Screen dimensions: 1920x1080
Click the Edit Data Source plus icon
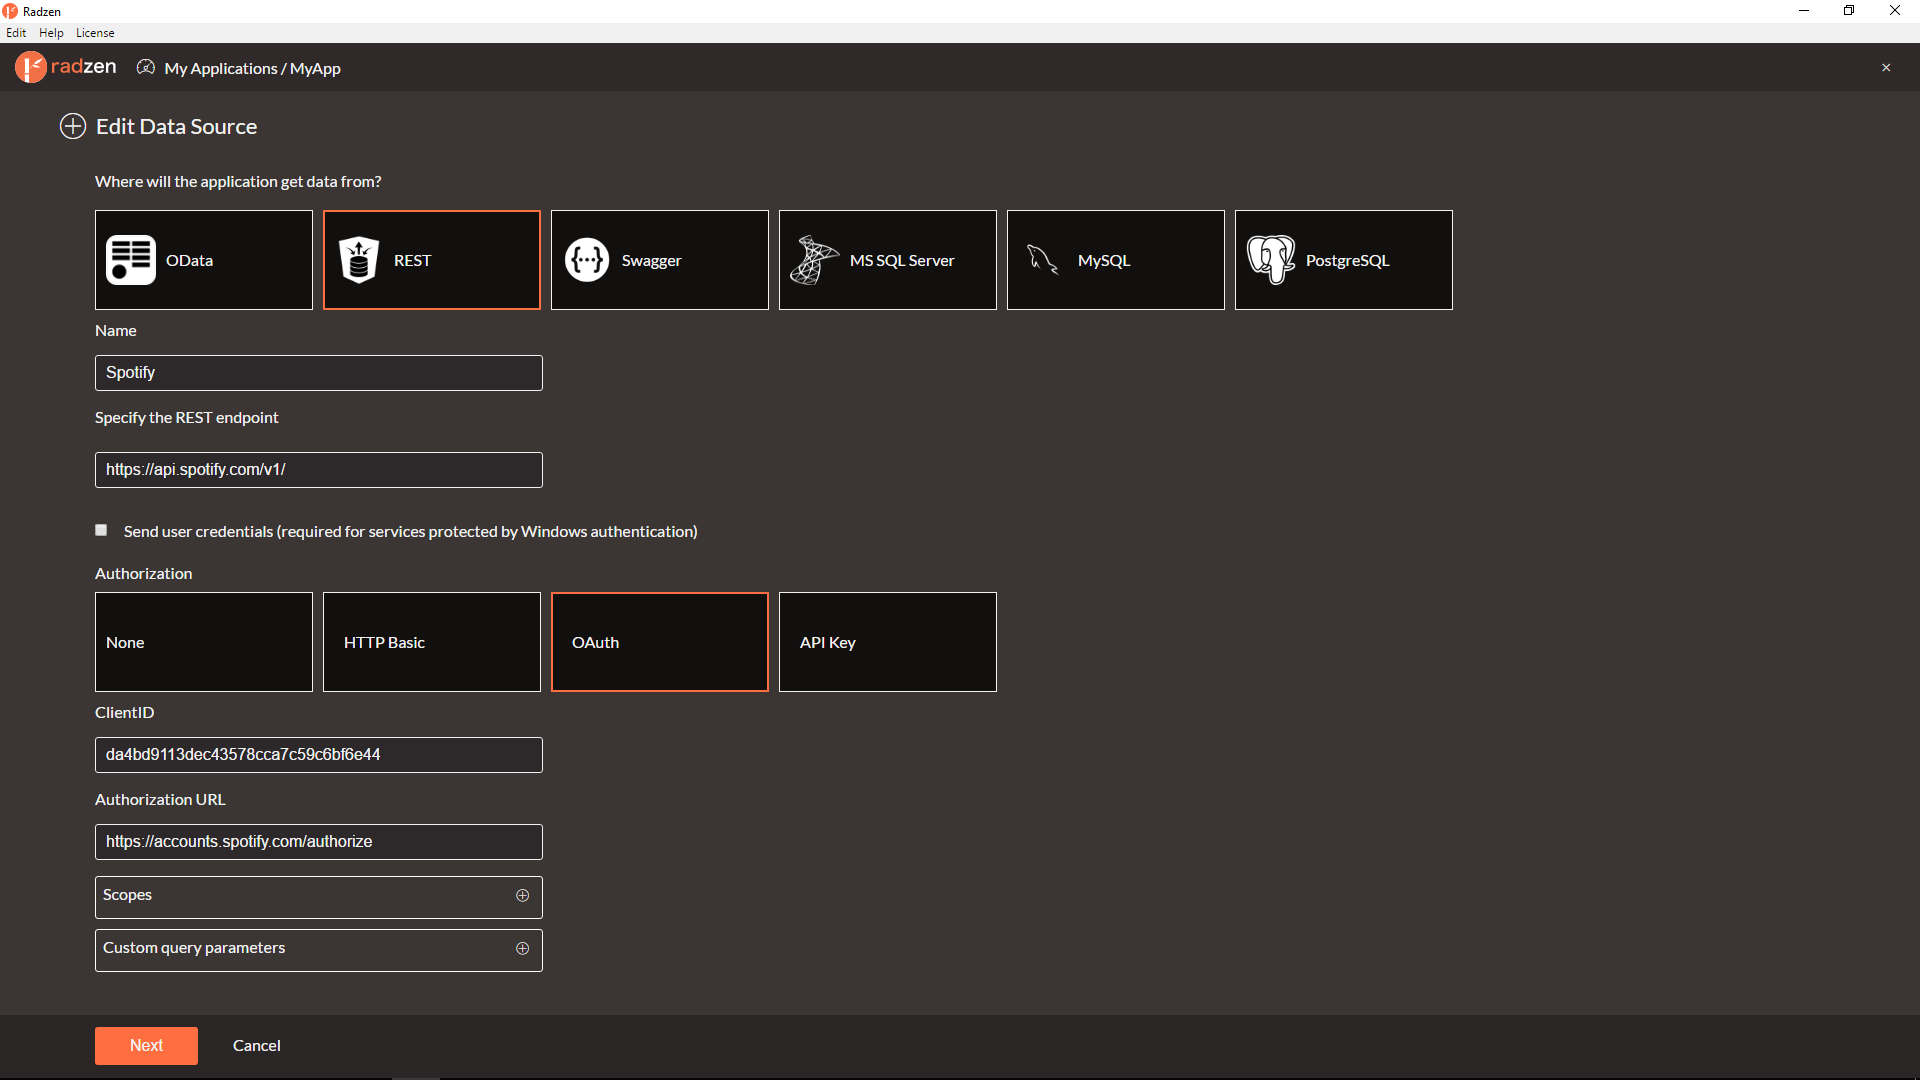point(73,126)
